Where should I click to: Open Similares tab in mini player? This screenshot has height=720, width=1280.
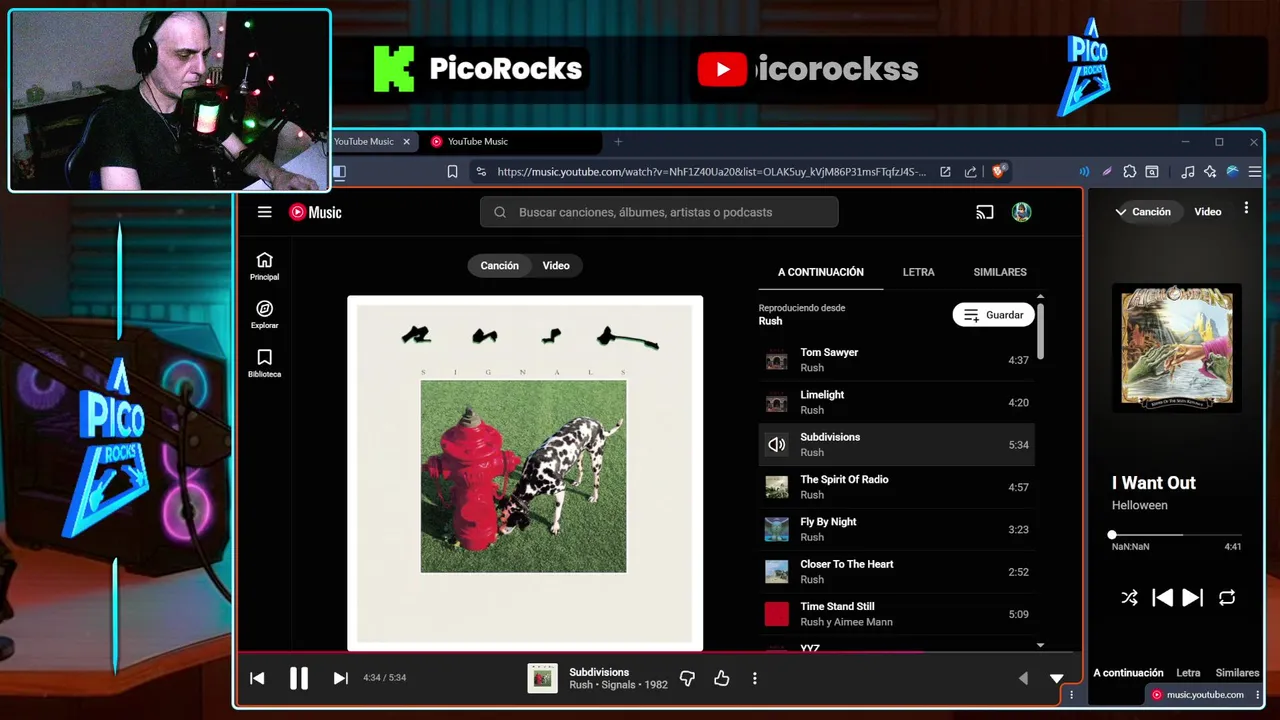(x=1237, y=673)
